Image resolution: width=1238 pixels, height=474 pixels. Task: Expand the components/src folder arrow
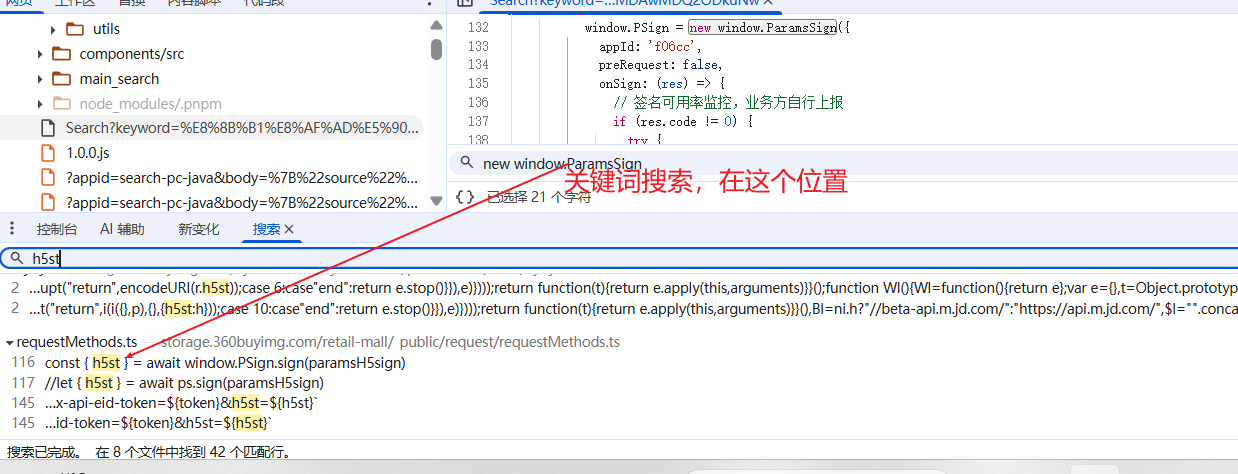coord(40,54)
